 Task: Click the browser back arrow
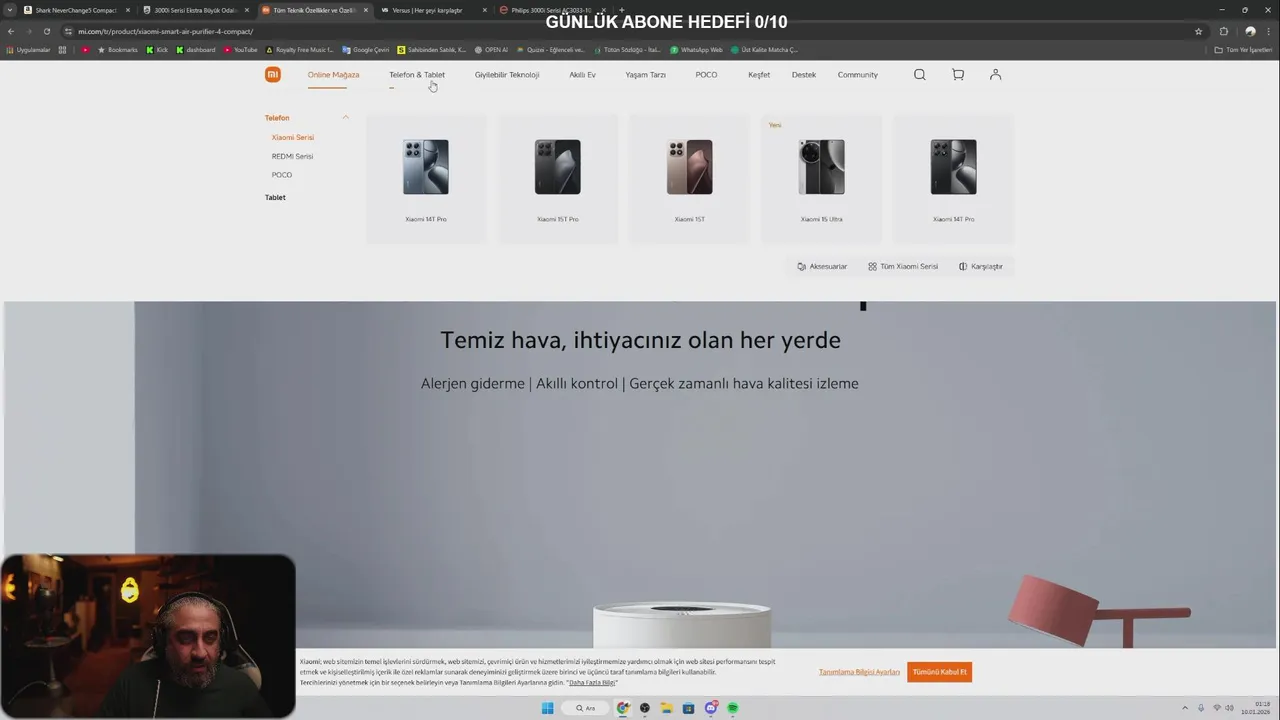[x=11, y=31]
